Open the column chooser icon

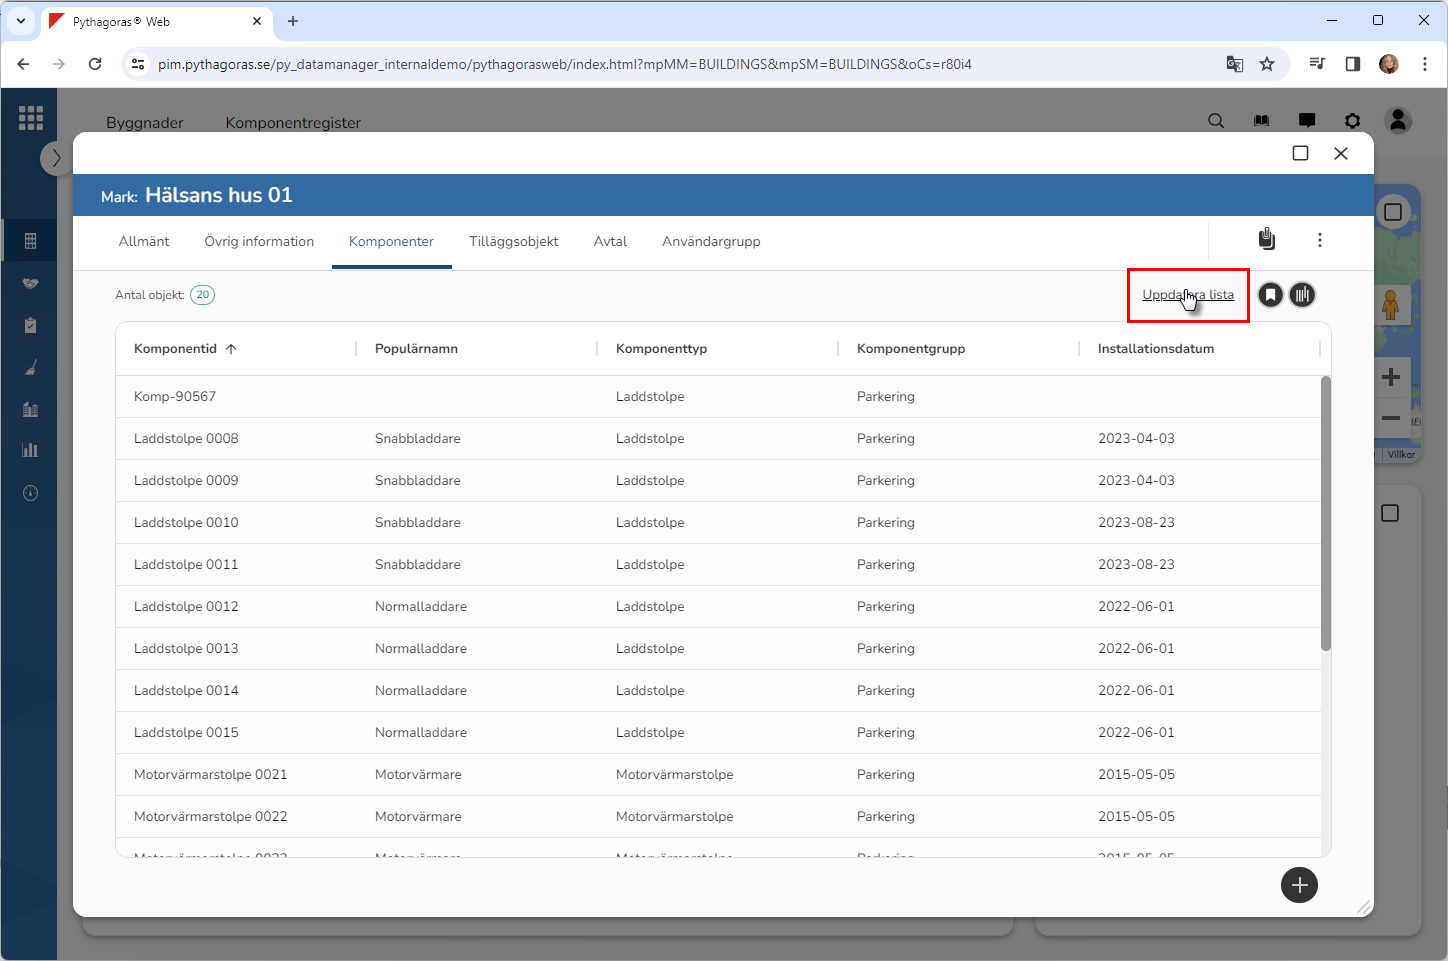click(1302, 295)
